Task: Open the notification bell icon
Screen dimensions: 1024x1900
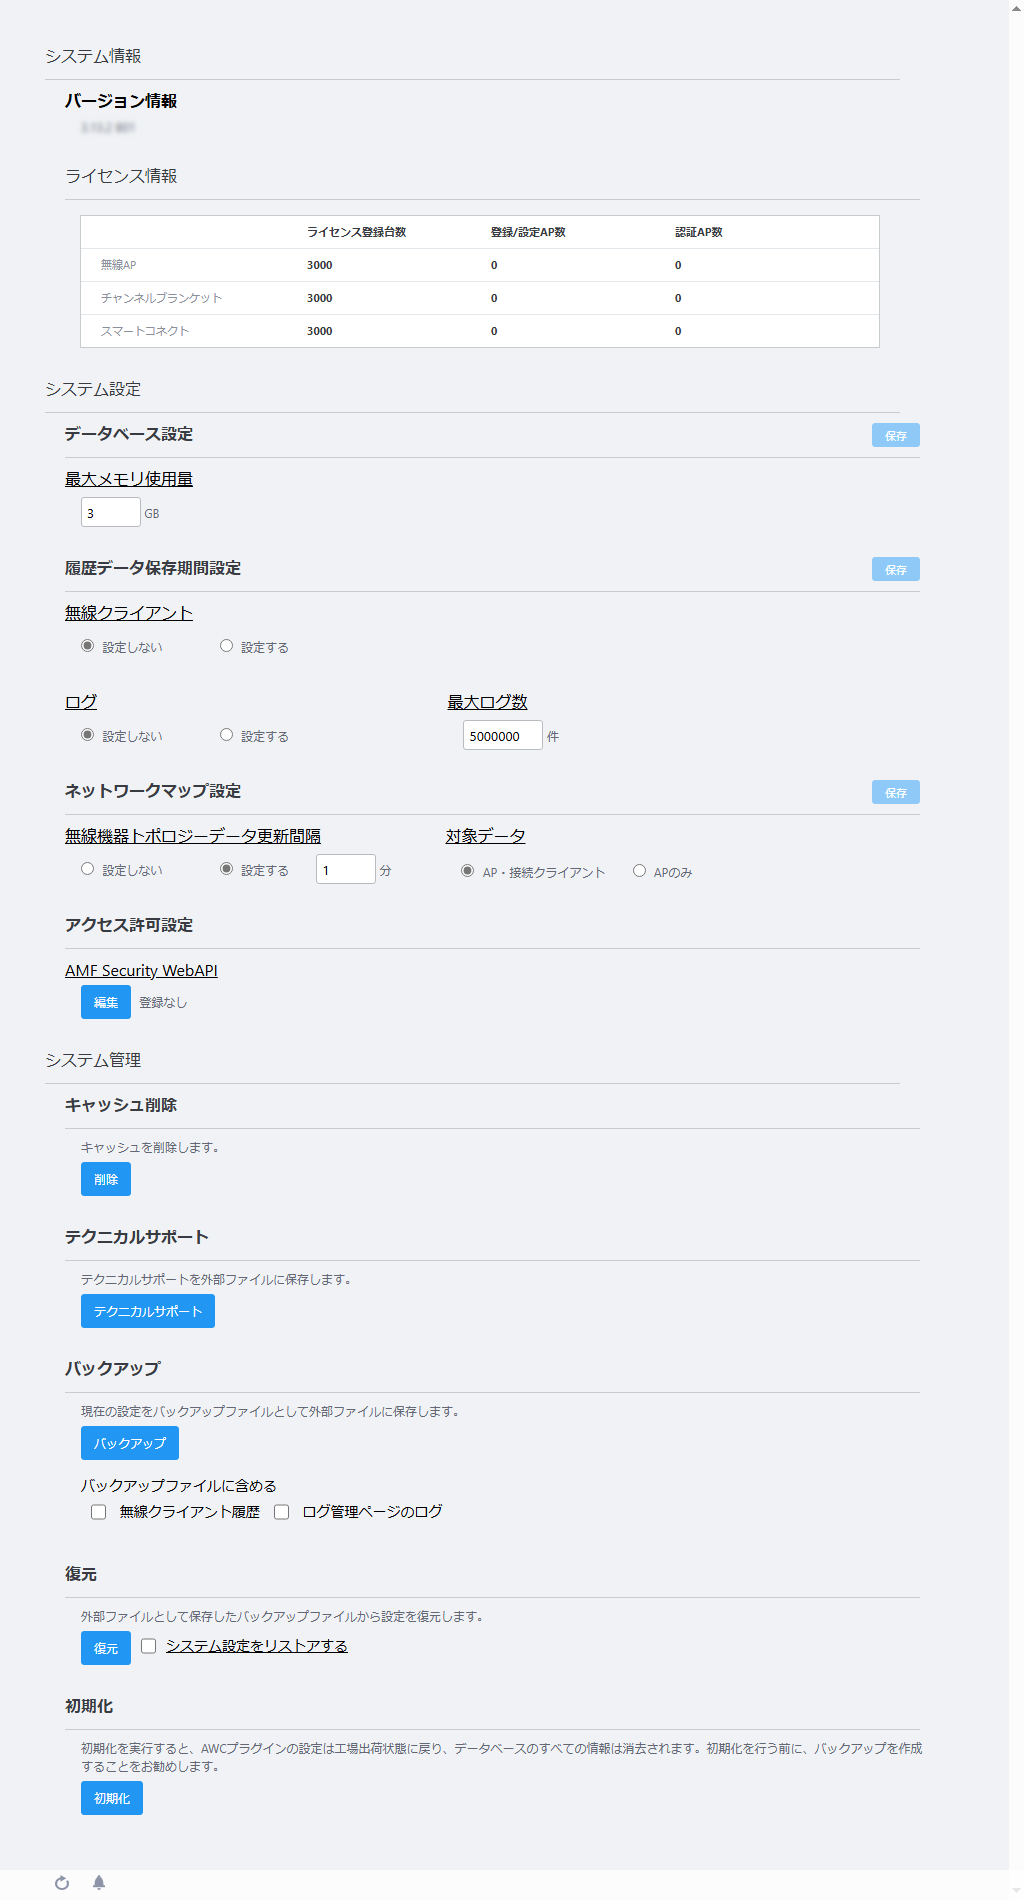Action: click(99, 1883)
